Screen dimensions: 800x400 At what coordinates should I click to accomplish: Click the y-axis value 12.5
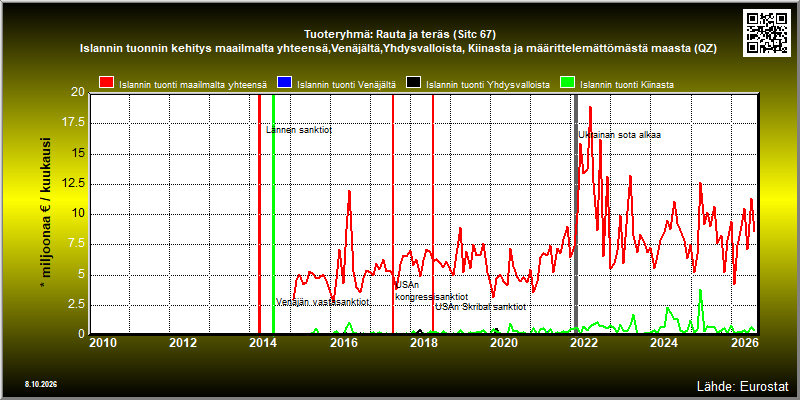pos(73,183)
